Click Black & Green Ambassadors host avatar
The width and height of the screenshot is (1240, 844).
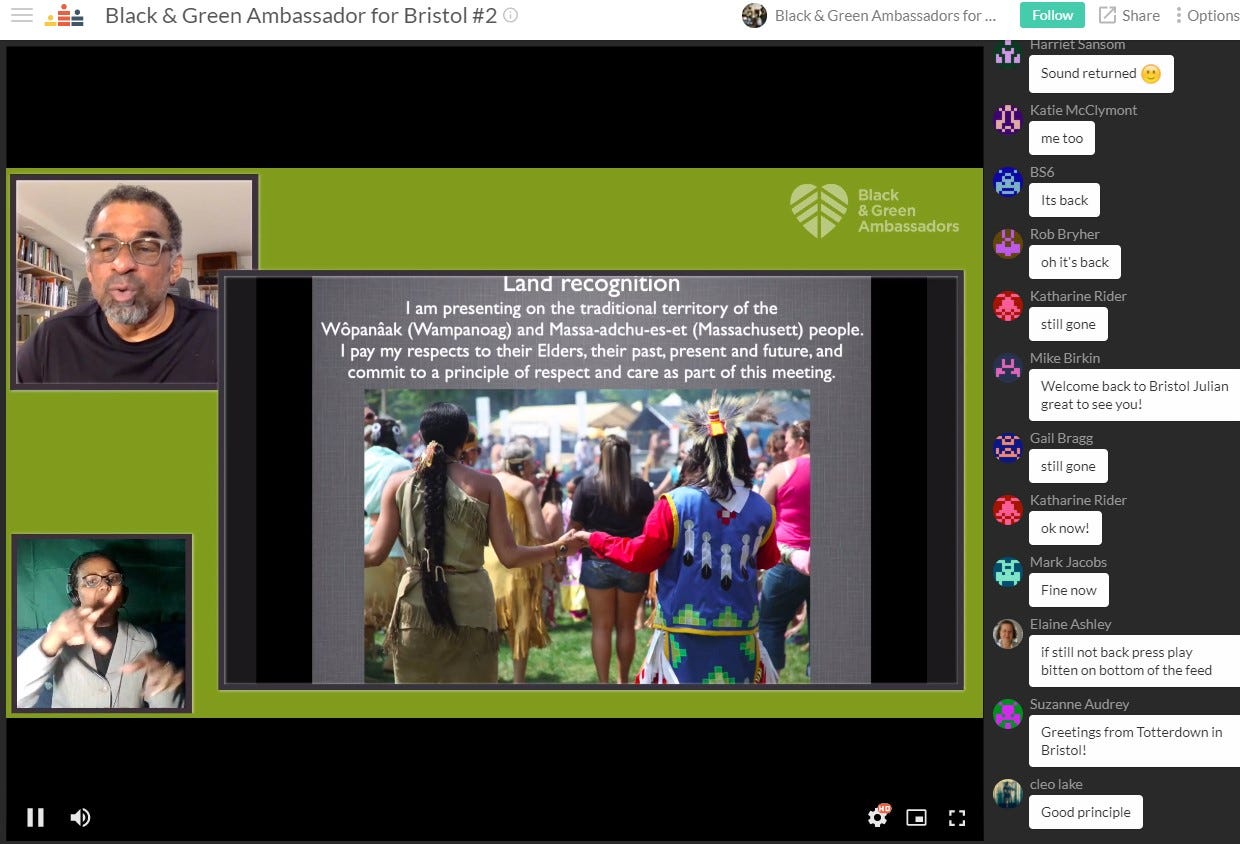coord(754,15)
